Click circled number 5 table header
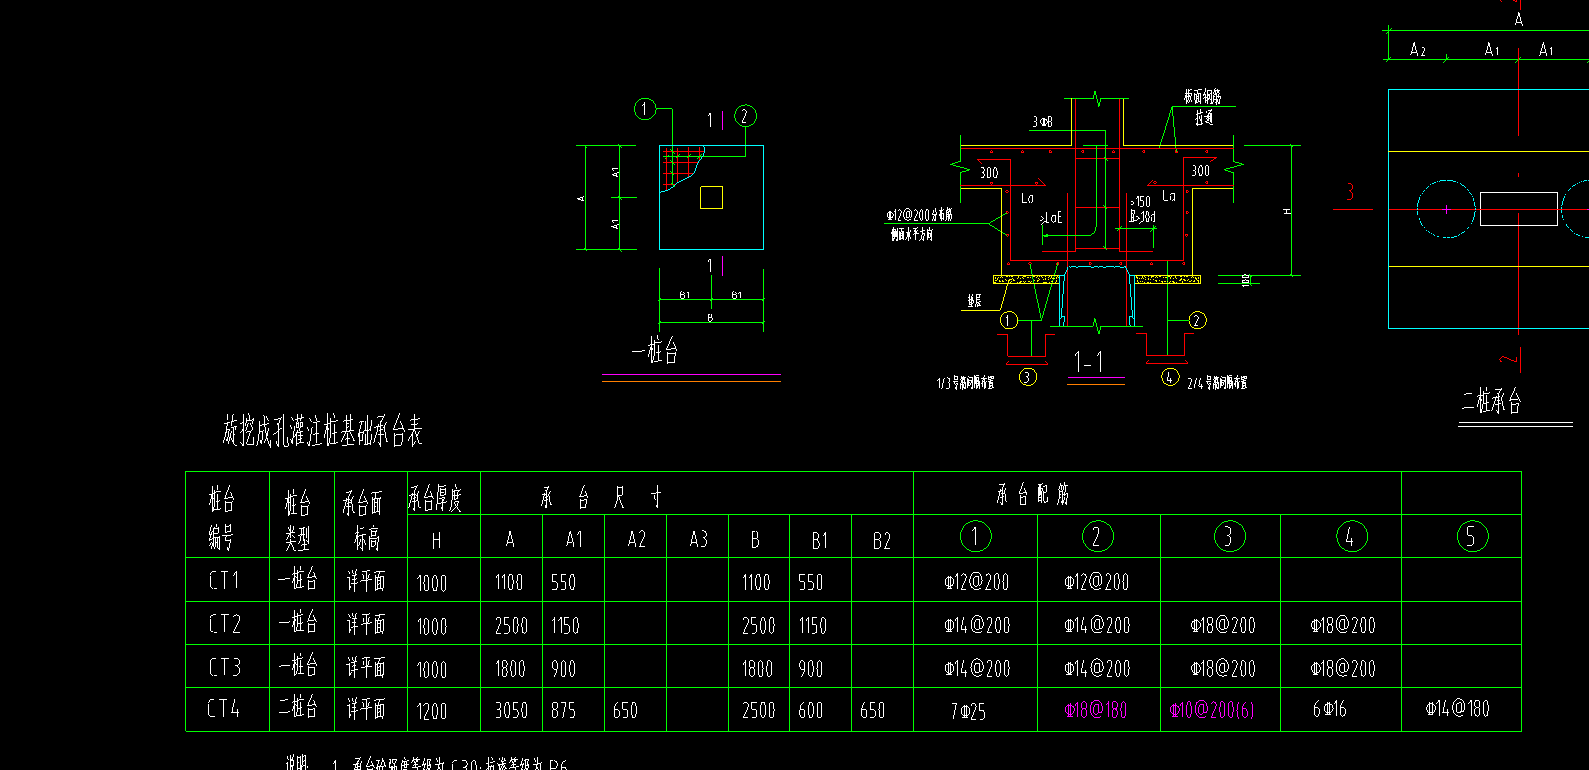This screenshot has width=1589, height=770. point(1471,537)
